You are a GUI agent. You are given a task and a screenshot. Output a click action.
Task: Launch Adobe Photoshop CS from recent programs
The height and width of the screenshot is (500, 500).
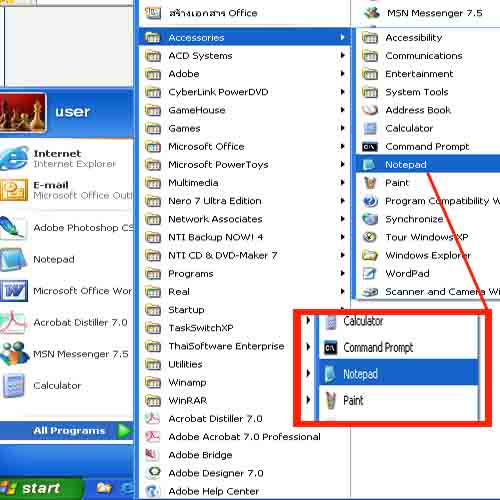coord(67,228)
